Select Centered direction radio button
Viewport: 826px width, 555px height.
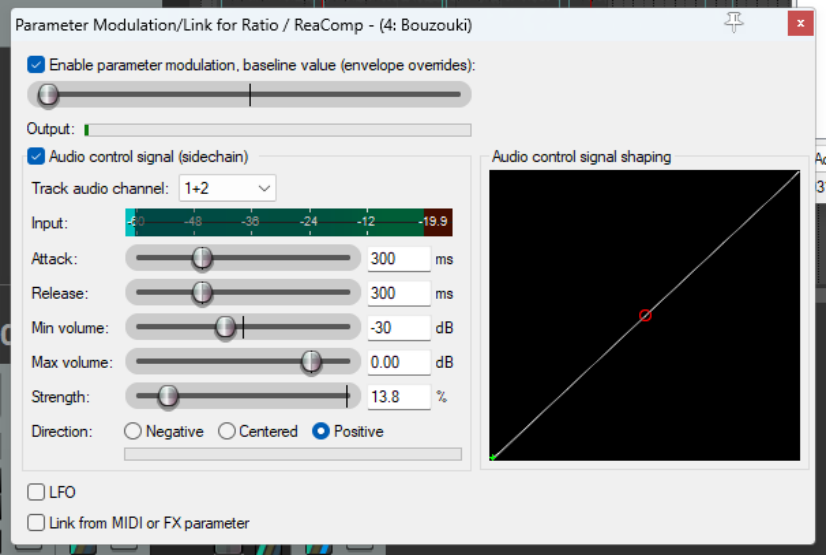[x=227, y=431]
